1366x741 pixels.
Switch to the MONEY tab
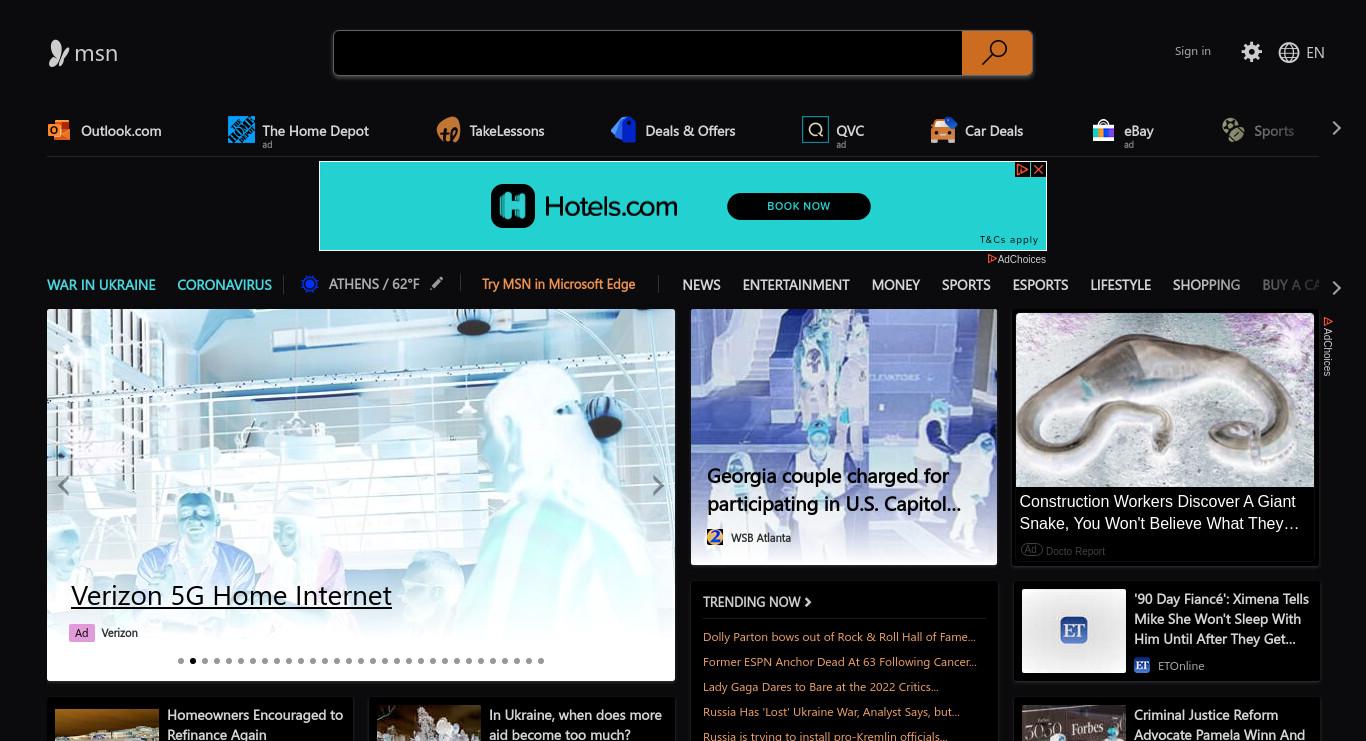[895, 285]
